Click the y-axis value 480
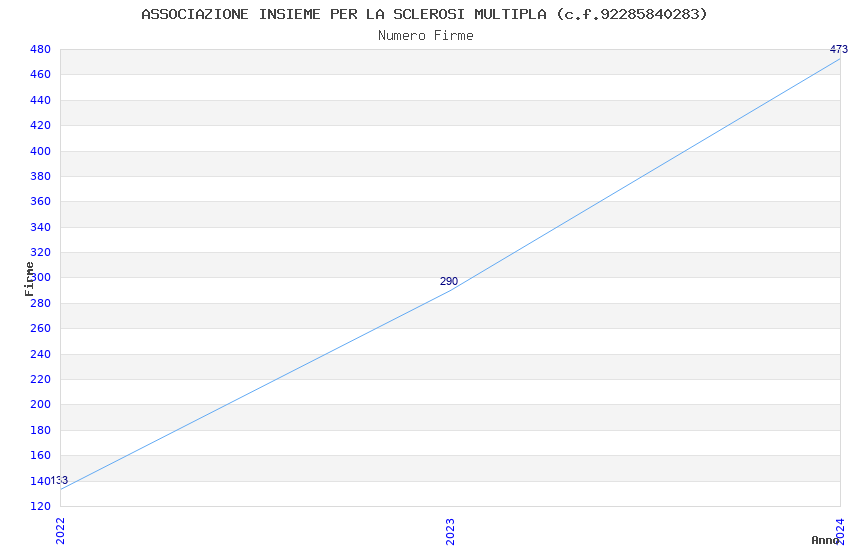This screenshot has height=550, width=850. click(x=40, y=49)
